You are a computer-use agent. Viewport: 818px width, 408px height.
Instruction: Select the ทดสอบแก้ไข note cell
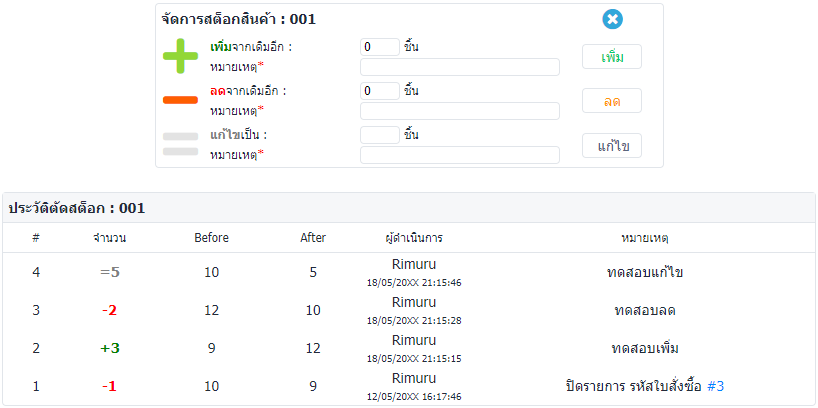point(645,272)
